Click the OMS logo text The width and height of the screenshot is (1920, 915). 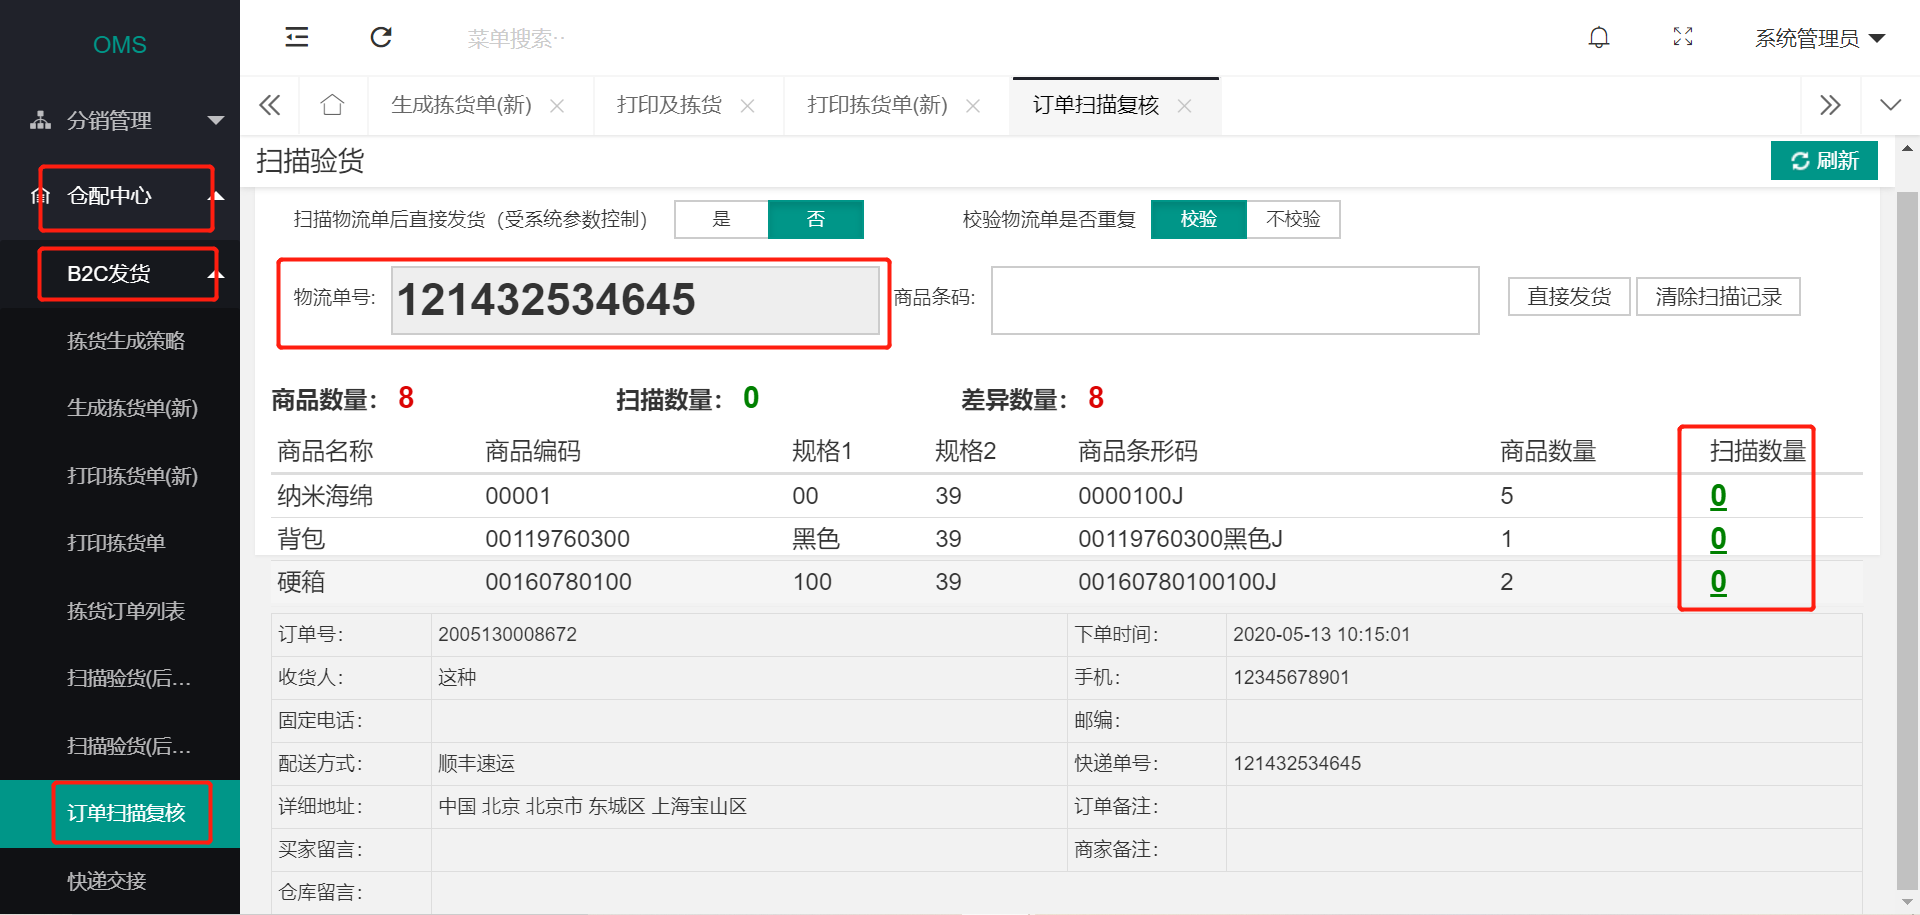pos(120,44)
